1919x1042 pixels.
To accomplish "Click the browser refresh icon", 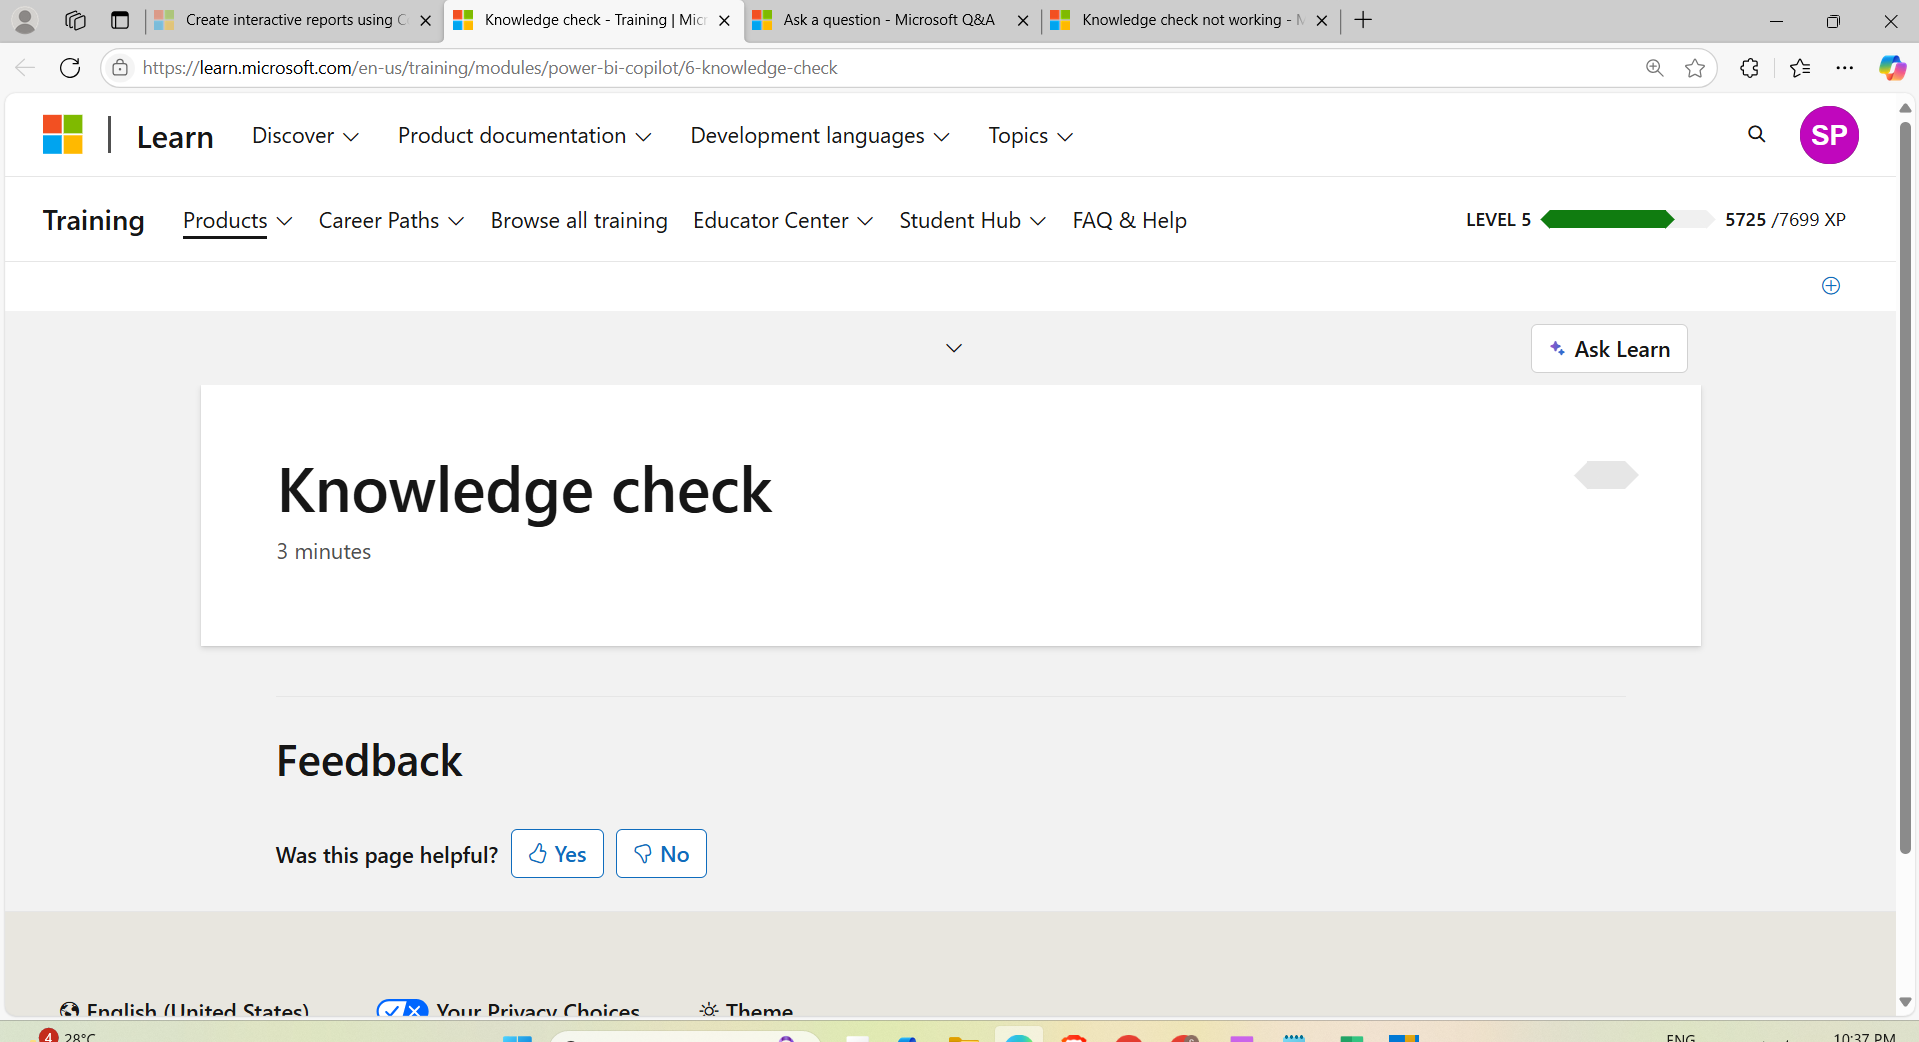I will point(70,68).
